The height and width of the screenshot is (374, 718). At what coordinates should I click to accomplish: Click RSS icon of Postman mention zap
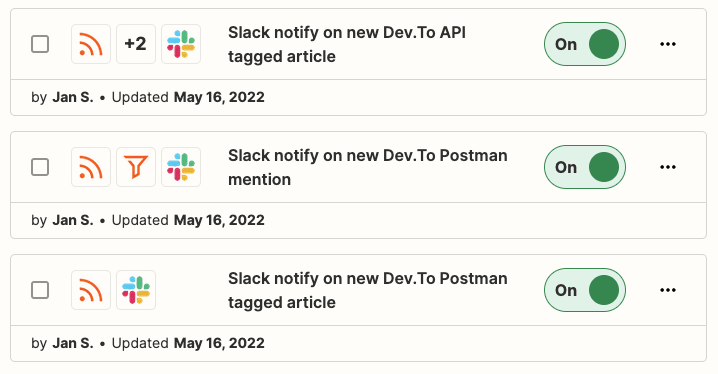point(91,167)
